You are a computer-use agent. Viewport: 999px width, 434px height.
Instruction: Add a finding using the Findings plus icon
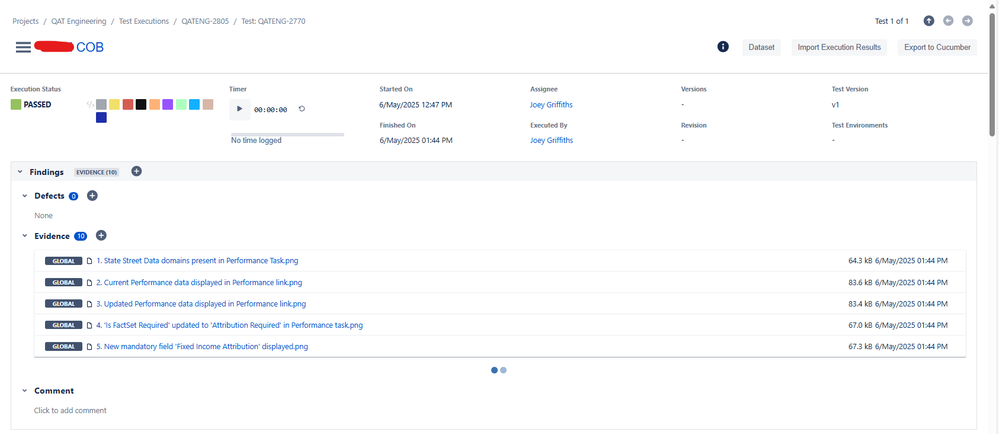pyautogui.click(x=136, y=171)
